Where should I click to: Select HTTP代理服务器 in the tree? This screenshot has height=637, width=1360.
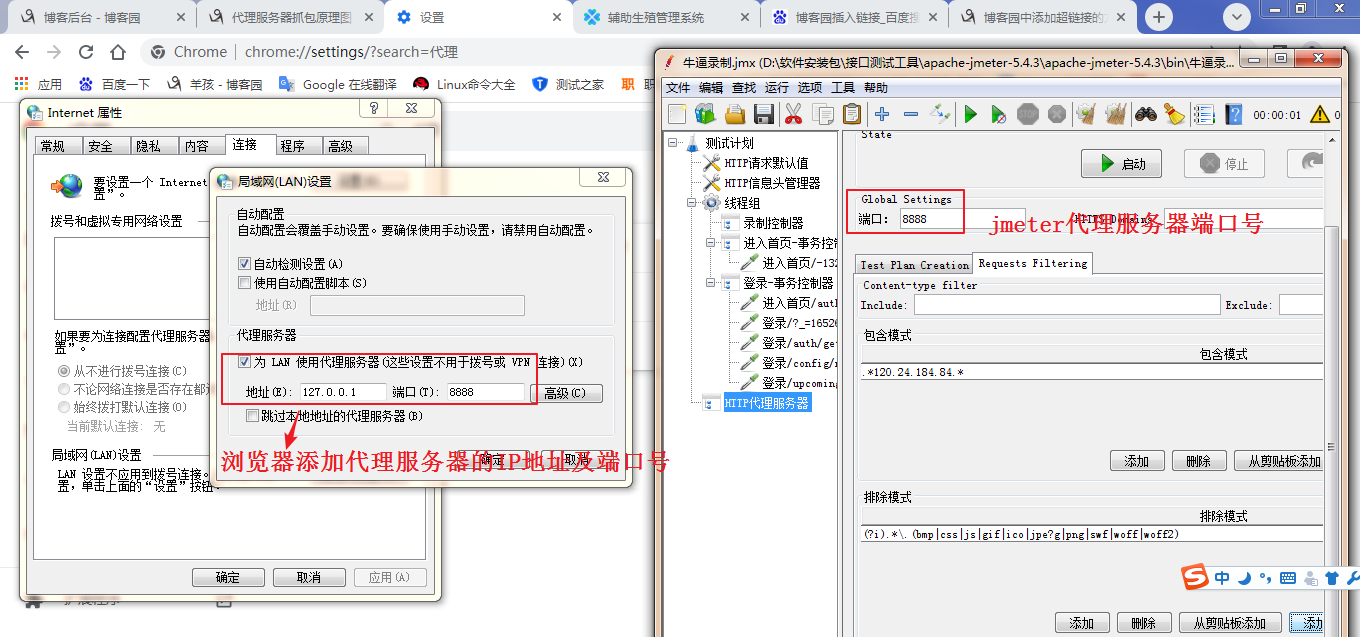pyautogui.click(x=767, y=403)
